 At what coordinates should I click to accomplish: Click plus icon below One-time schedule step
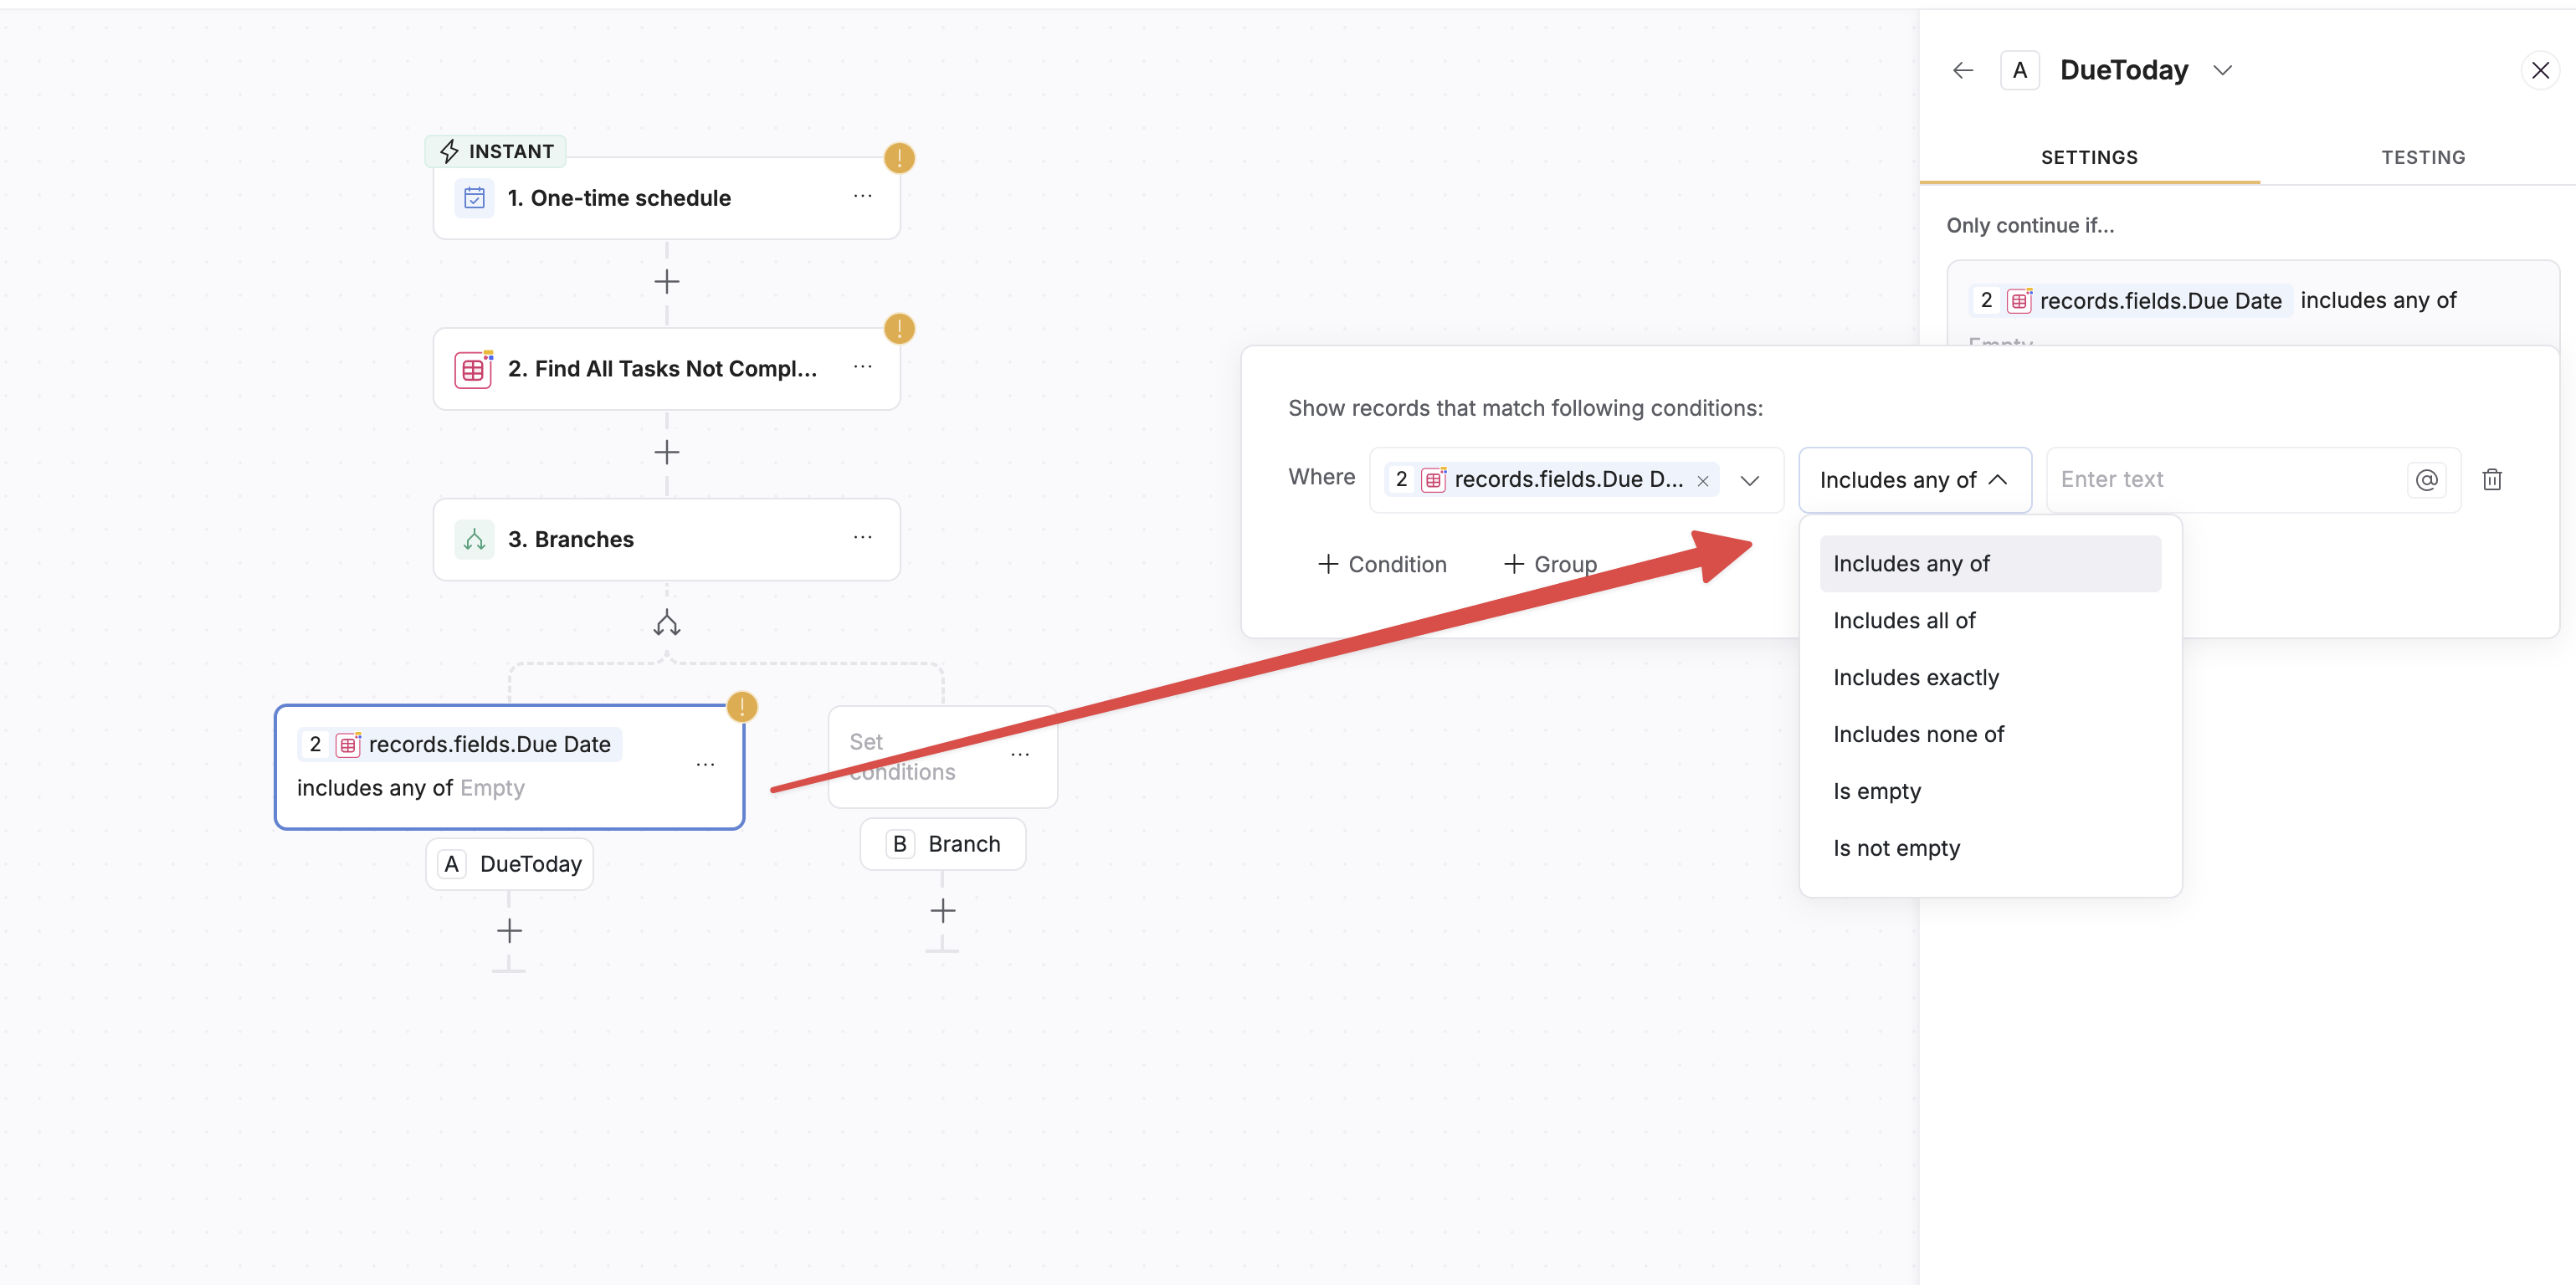pyautogui.click(x=666, y=282)
